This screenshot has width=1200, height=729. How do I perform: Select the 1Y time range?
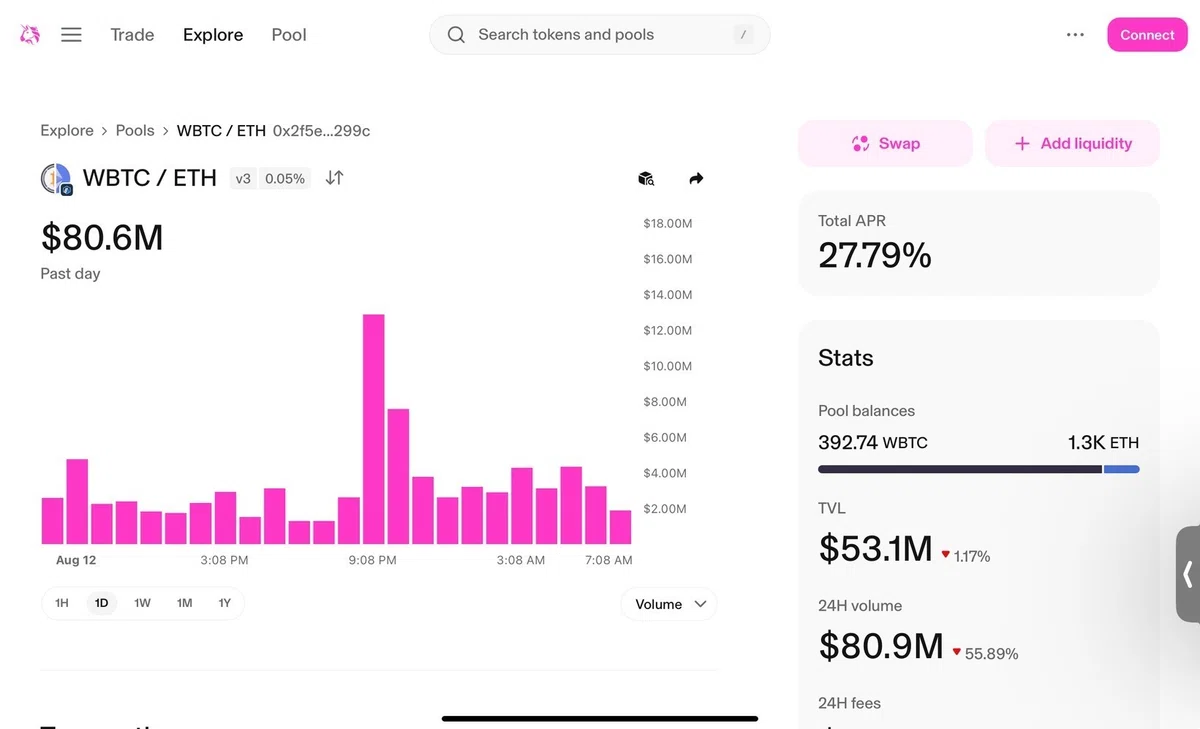click(224, 603)
